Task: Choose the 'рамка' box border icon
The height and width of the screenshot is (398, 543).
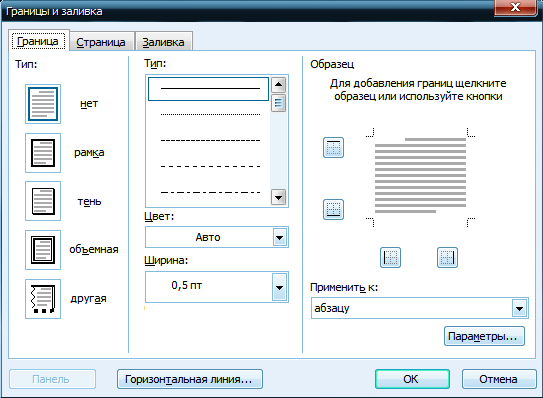Action: click(43, 153)
